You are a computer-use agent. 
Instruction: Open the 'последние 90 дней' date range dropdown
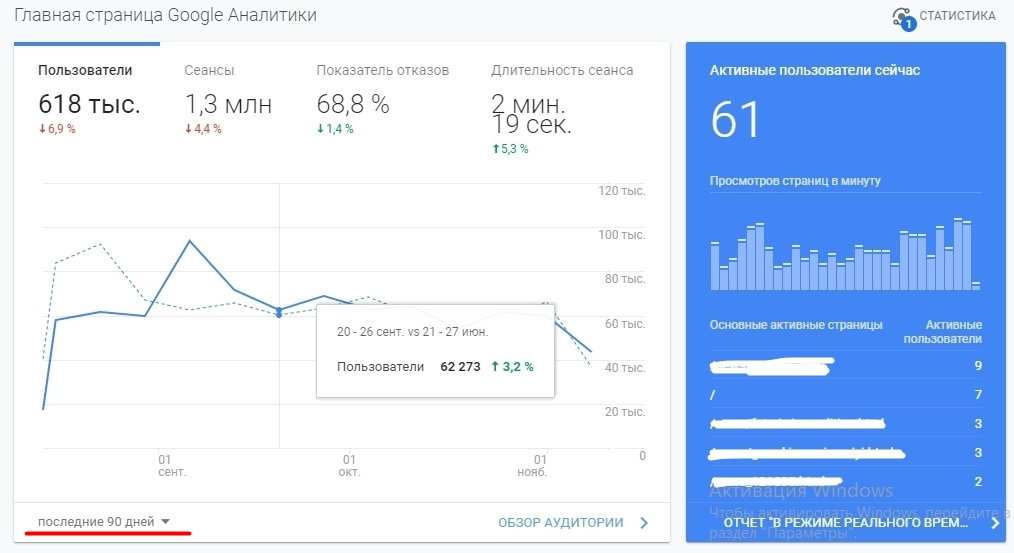[103, 521]
